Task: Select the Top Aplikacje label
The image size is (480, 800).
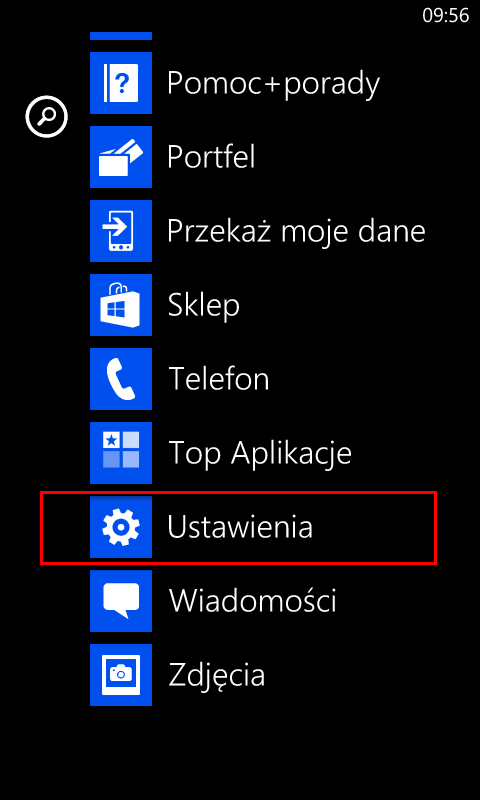Action: click(x=260, y=454)
